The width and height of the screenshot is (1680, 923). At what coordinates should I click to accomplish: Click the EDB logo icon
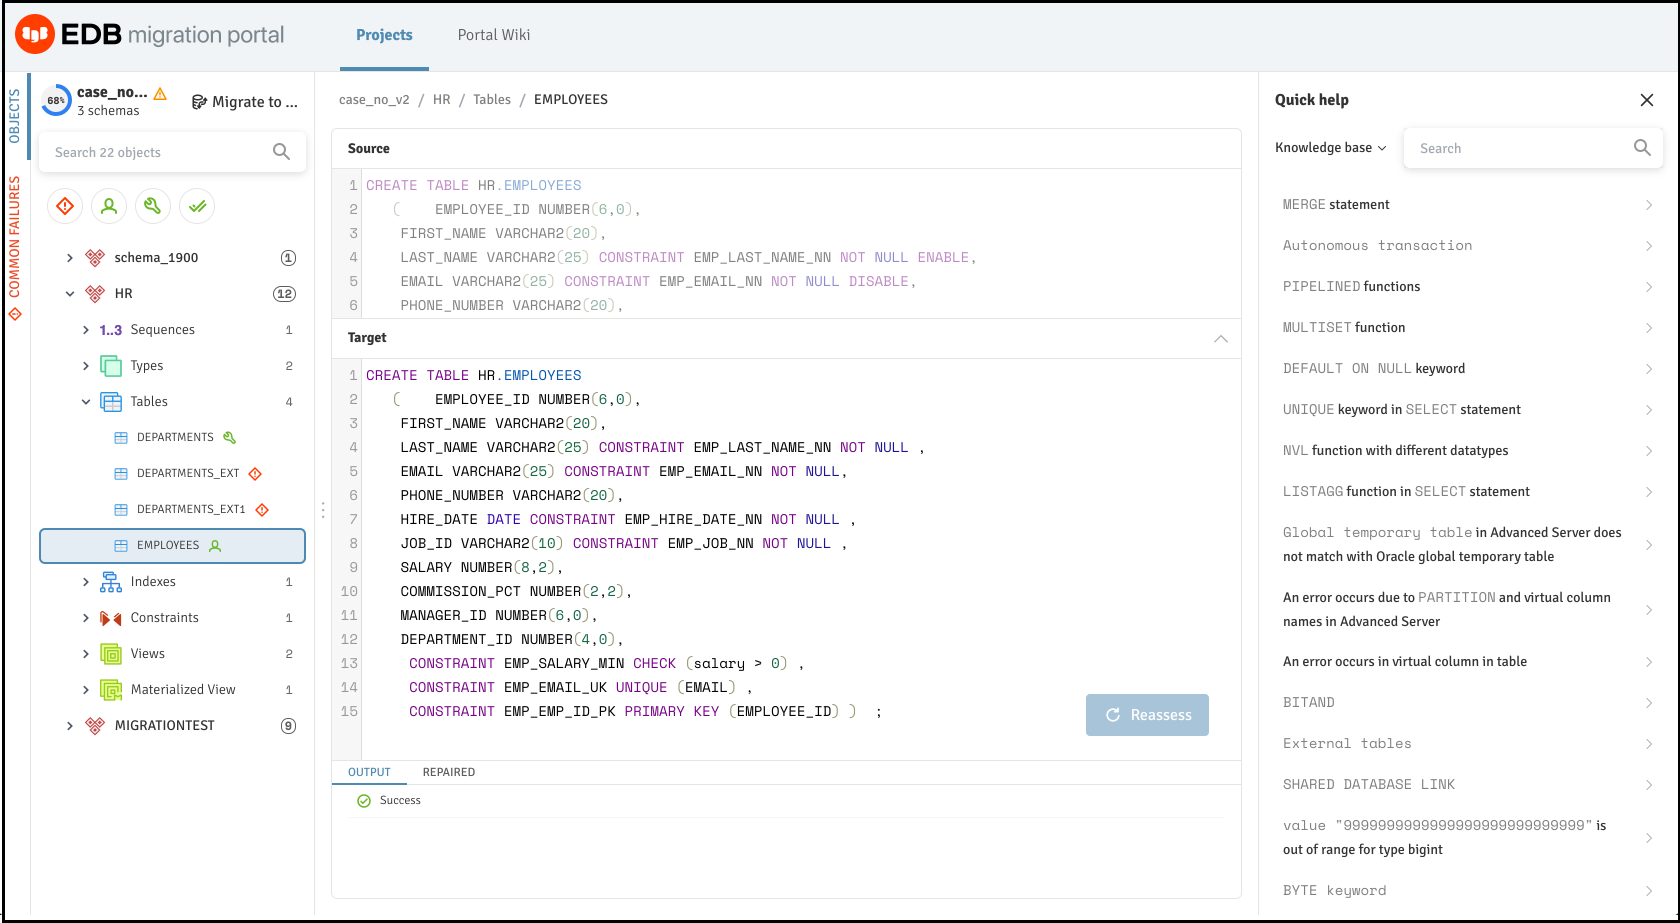tap(35, 35)
